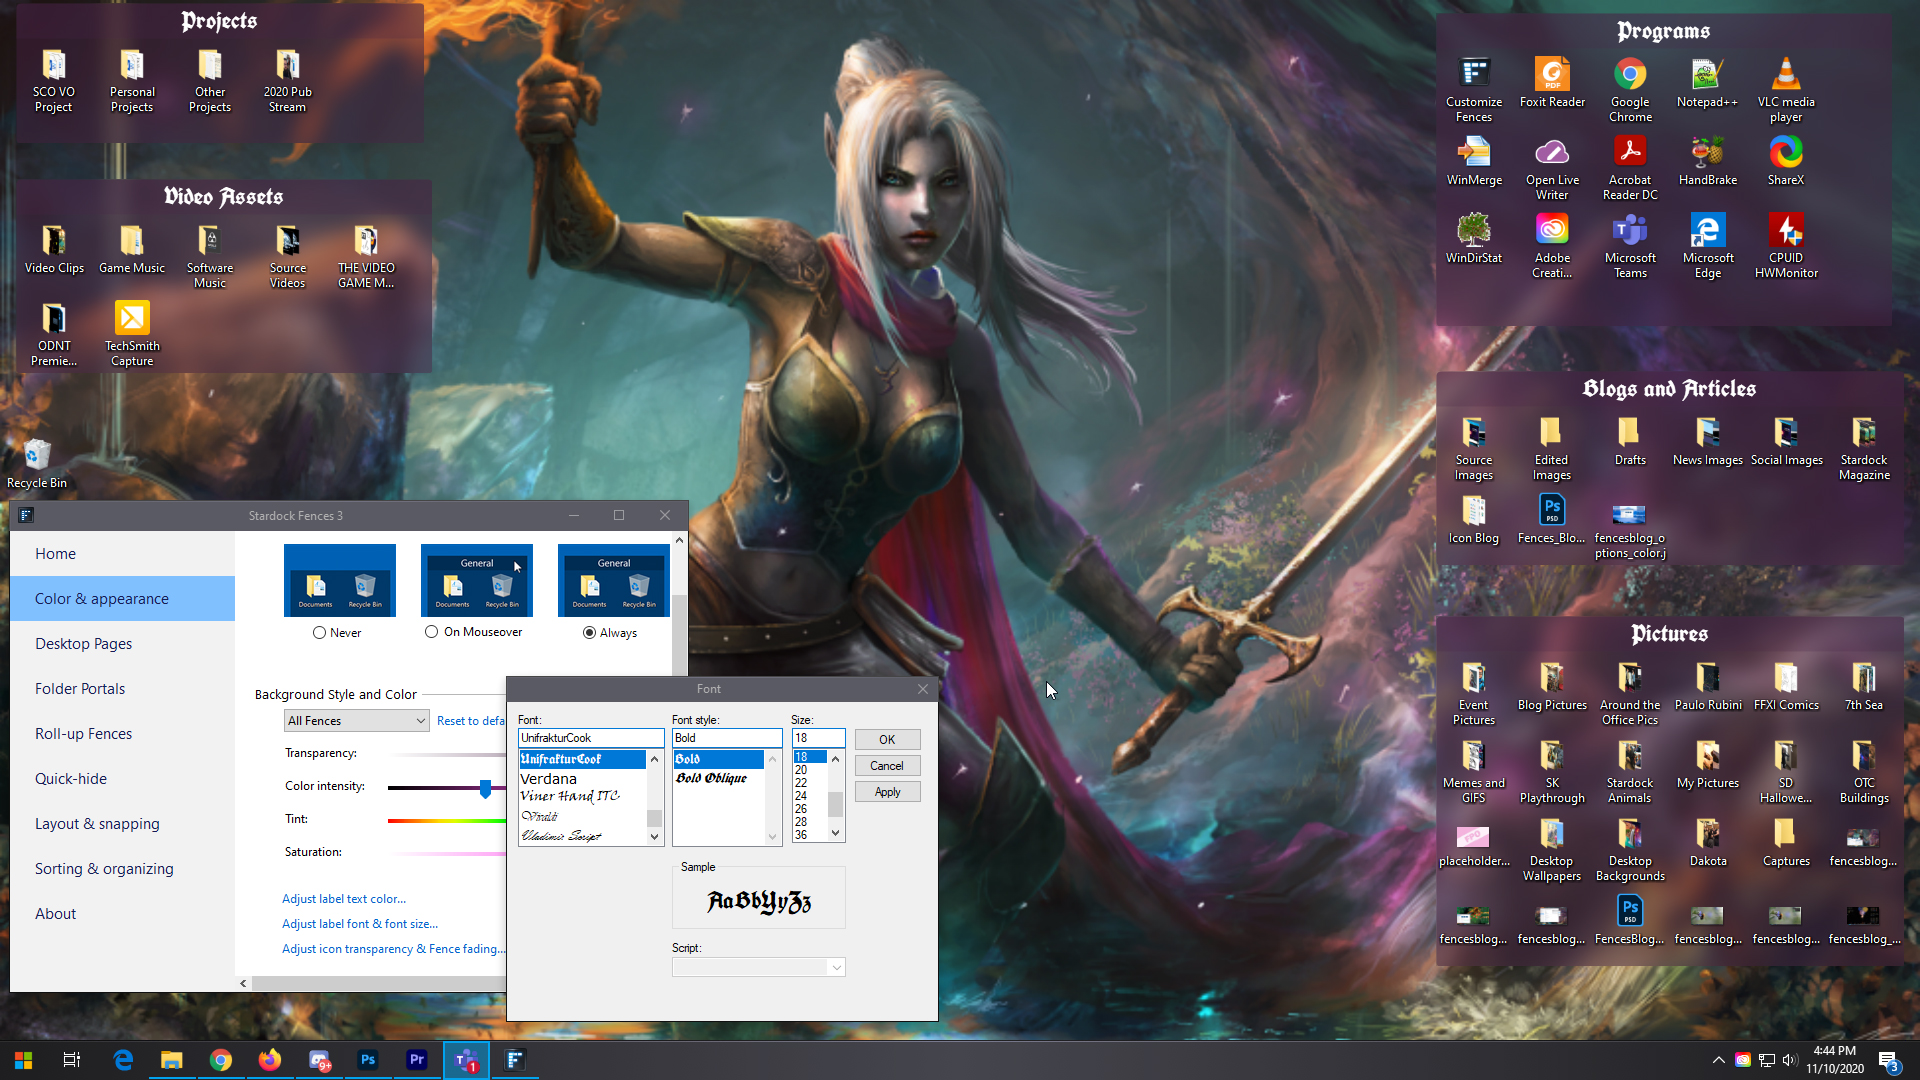Click Cancel in Font dialog
The height and width of the screenshot is (1080, 1920).
coord(887,766)
